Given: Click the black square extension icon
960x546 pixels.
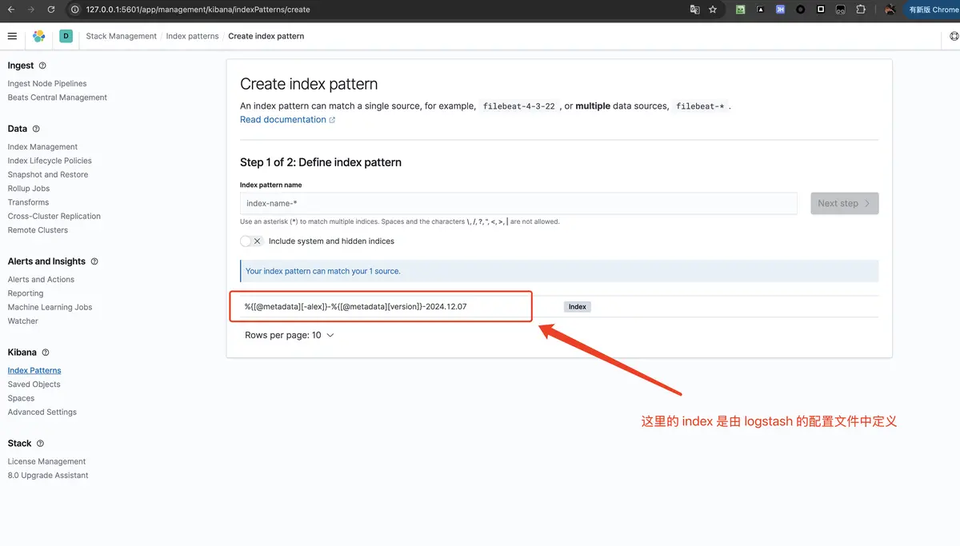Looking at the screenshot, I should 820,9.
